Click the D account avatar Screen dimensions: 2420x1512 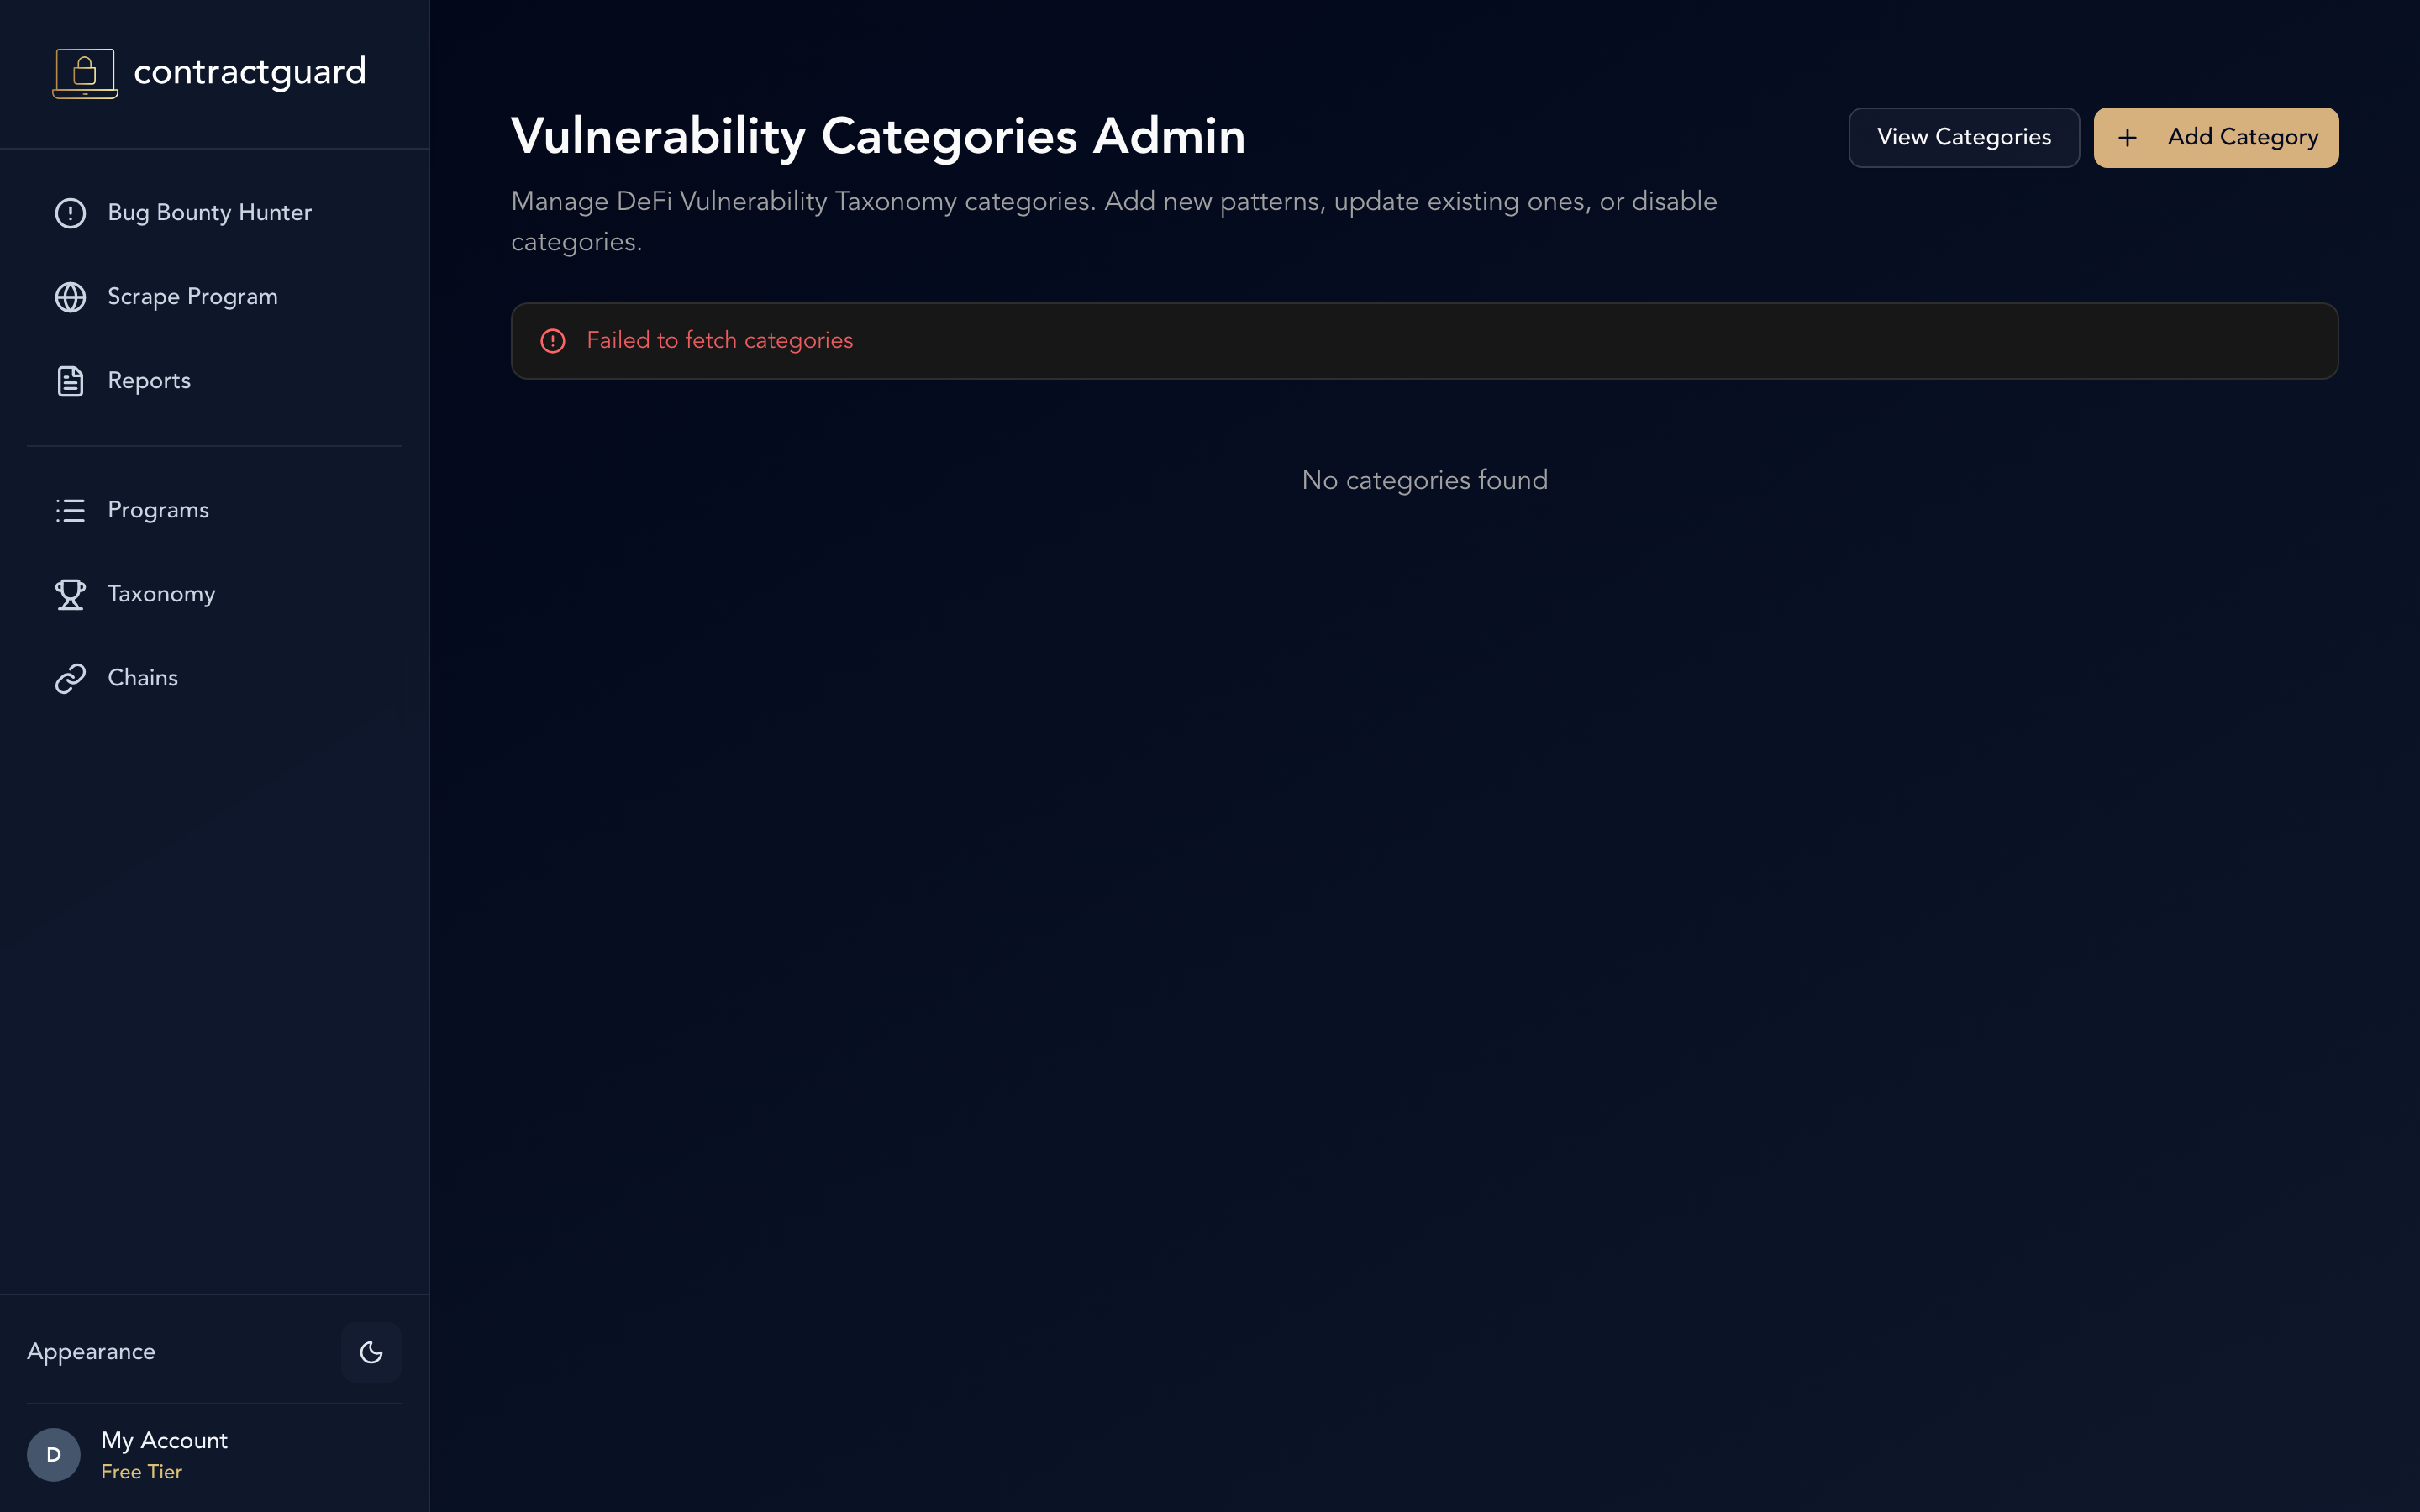pyautogui.click(x=54, y=1454)
